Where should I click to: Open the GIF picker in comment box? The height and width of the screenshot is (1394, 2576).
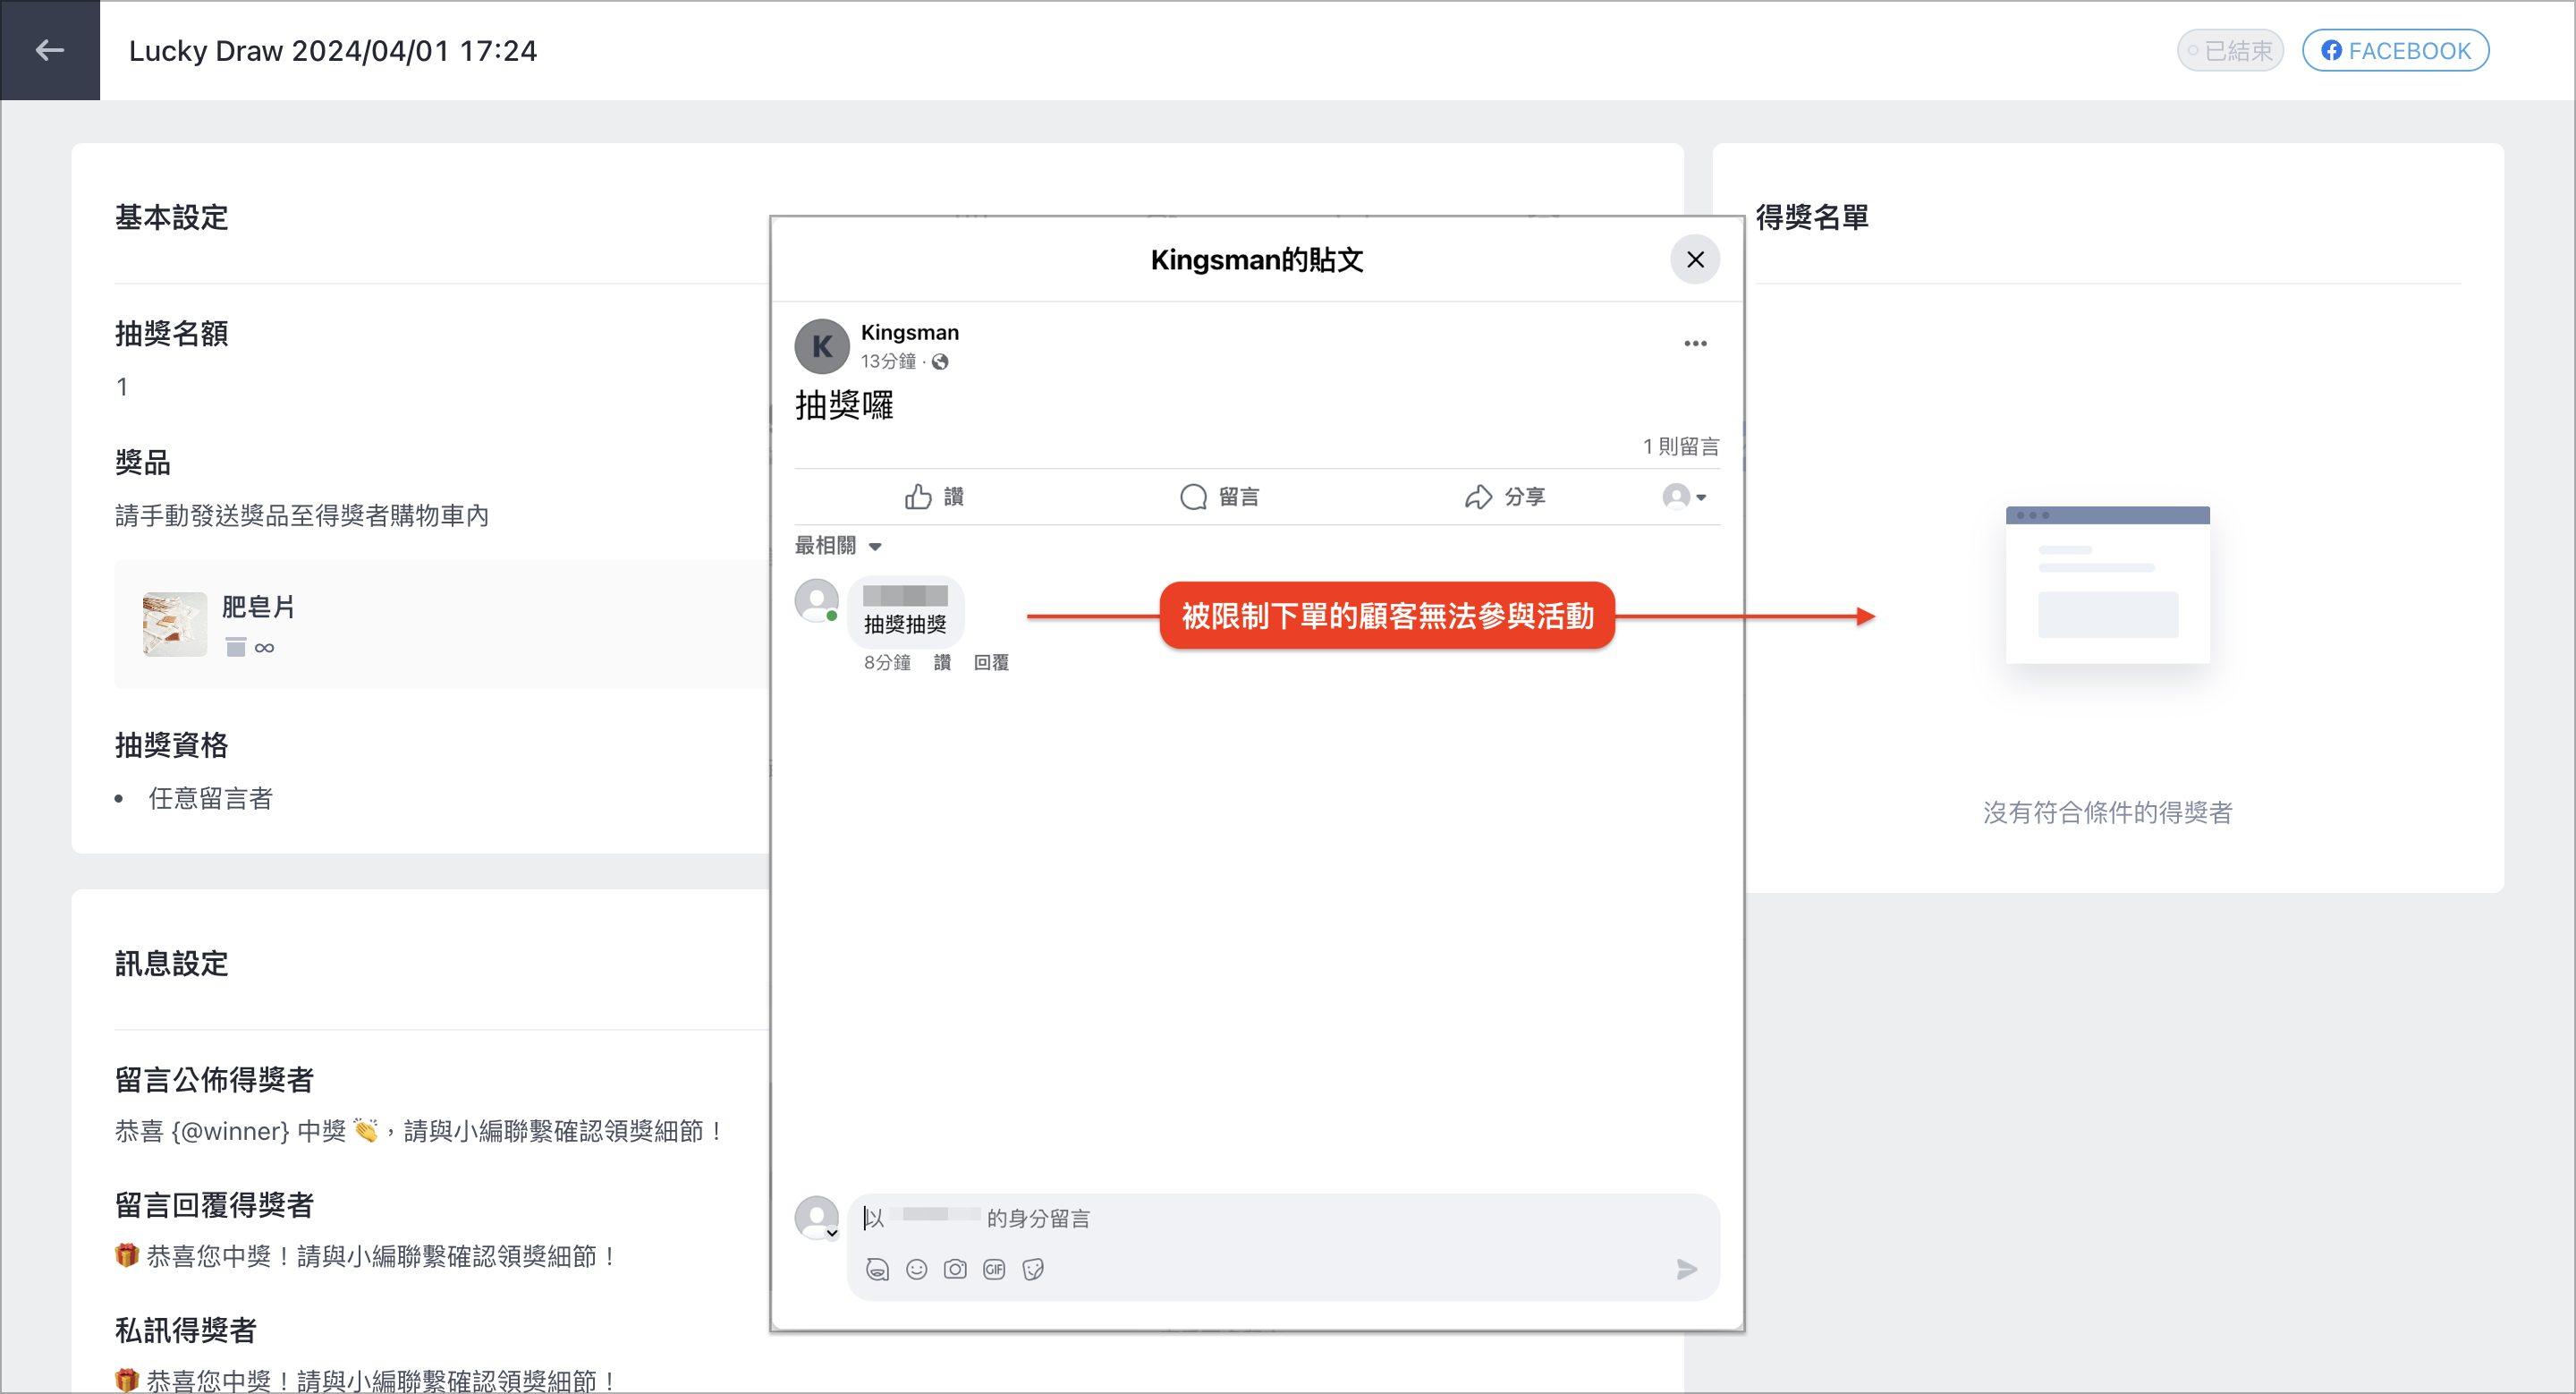(x=993, y=1269)
